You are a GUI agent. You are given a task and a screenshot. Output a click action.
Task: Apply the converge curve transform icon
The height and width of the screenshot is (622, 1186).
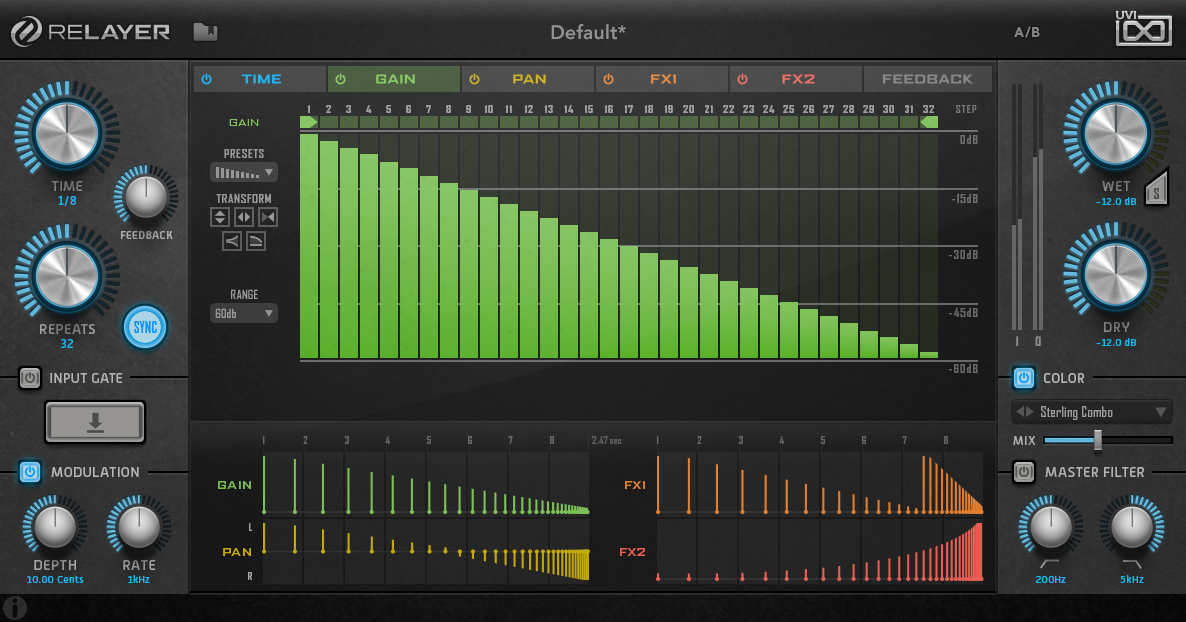[x=231, y=241]
